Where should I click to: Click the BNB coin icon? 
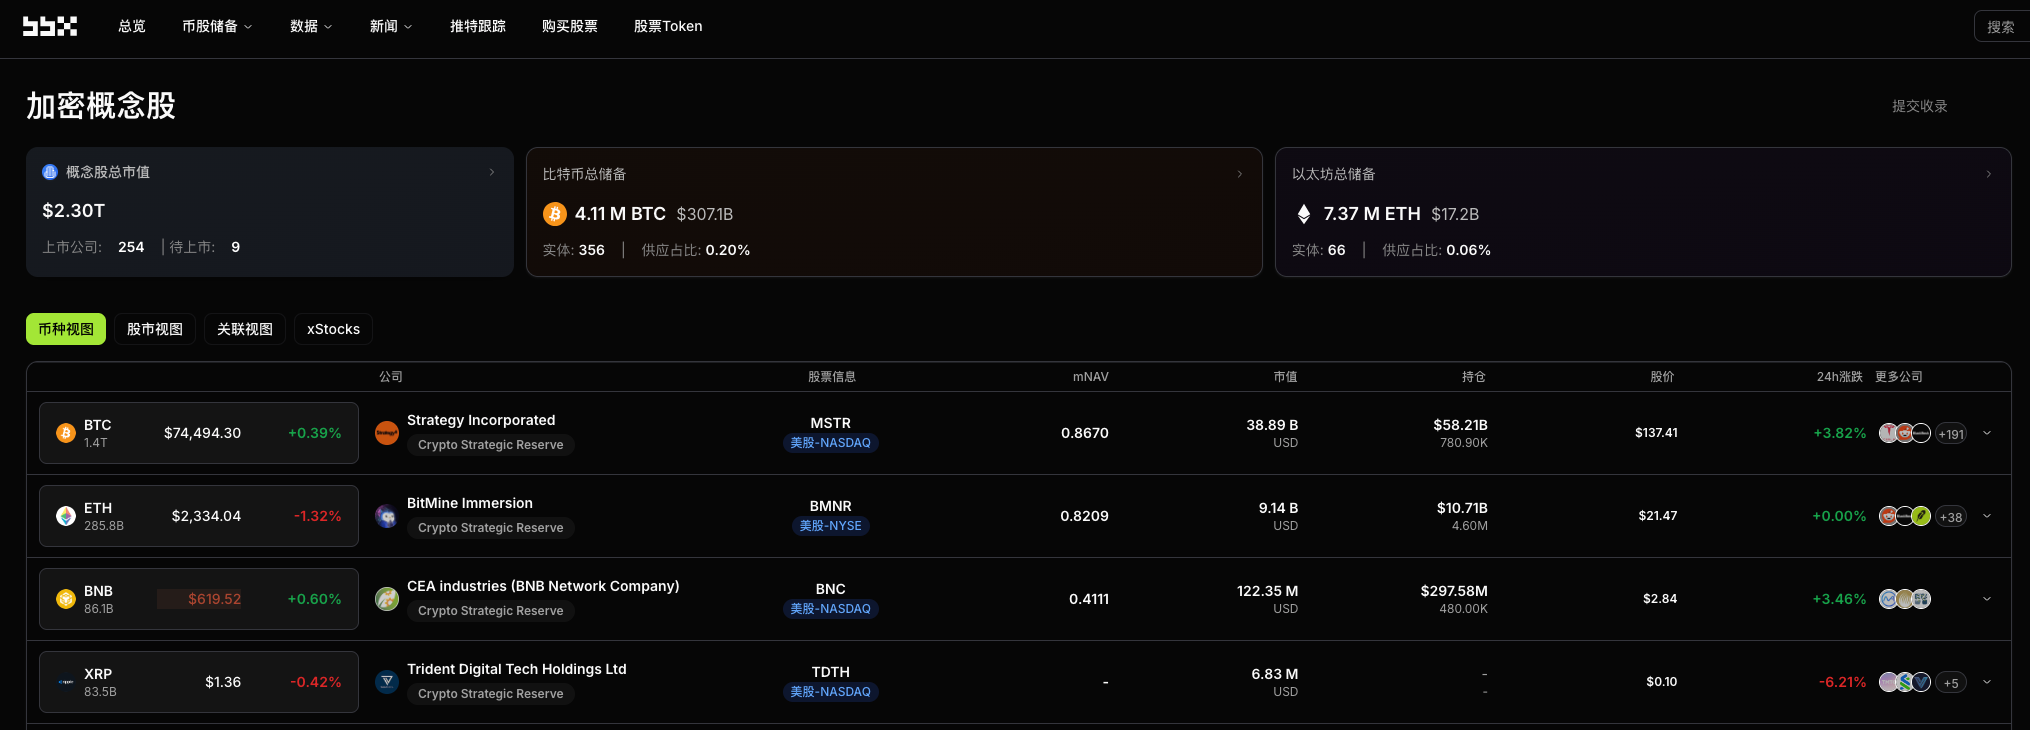point(66,599)
